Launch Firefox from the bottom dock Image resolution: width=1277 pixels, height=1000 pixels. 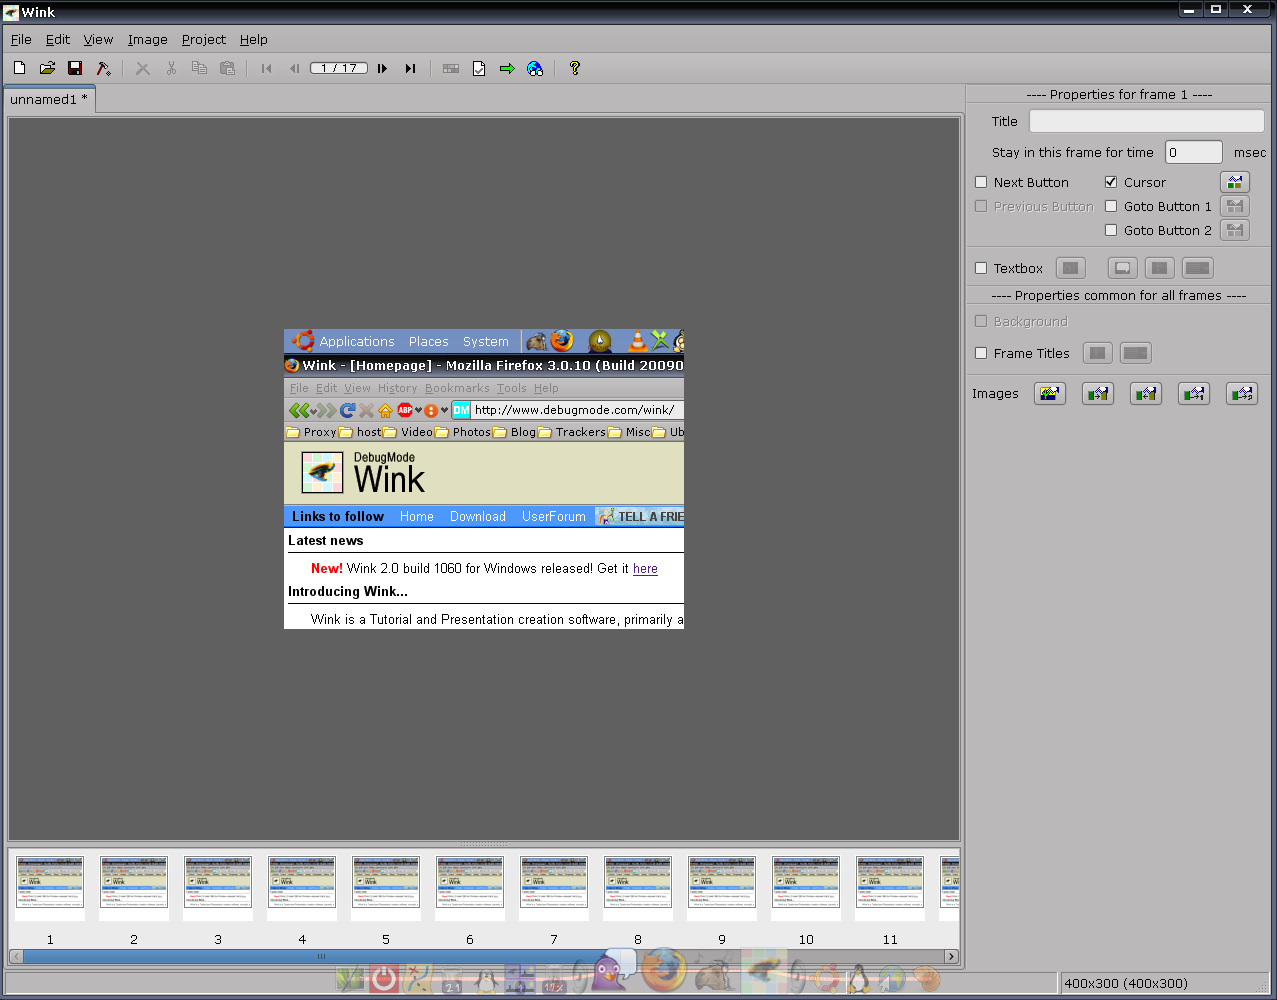coord(663,970)
